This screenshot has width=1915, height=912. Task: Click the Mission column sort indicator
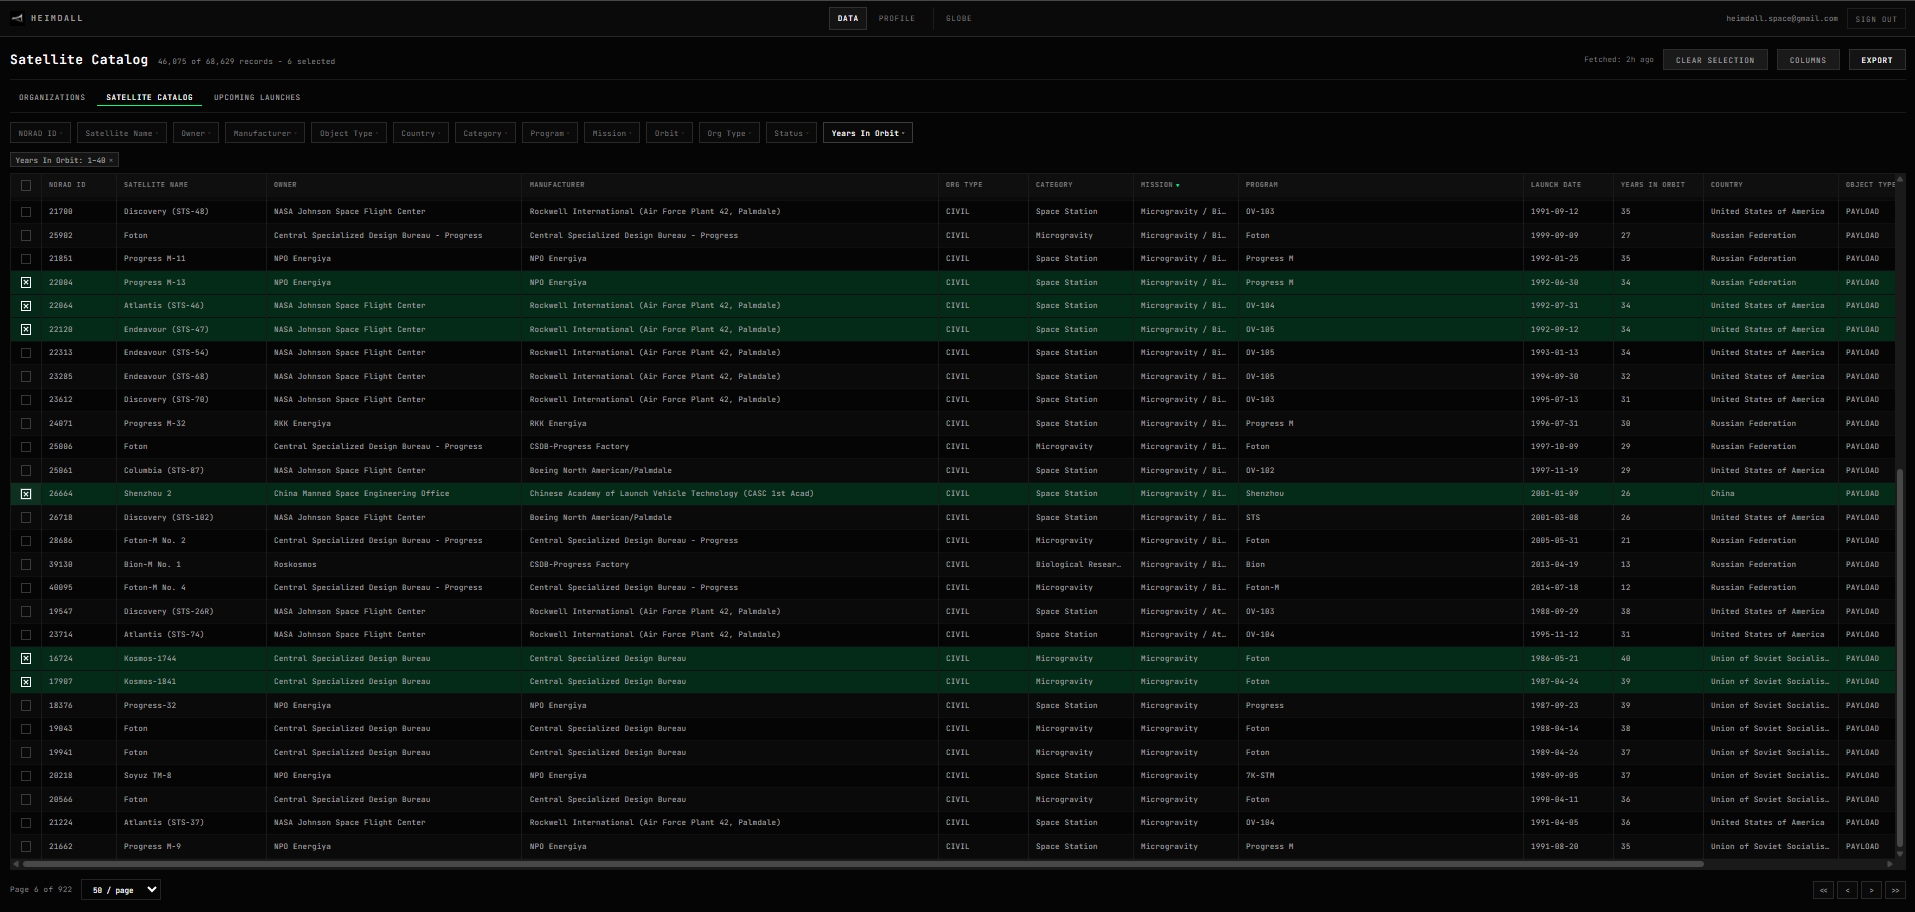click(x=1178, y=185)
